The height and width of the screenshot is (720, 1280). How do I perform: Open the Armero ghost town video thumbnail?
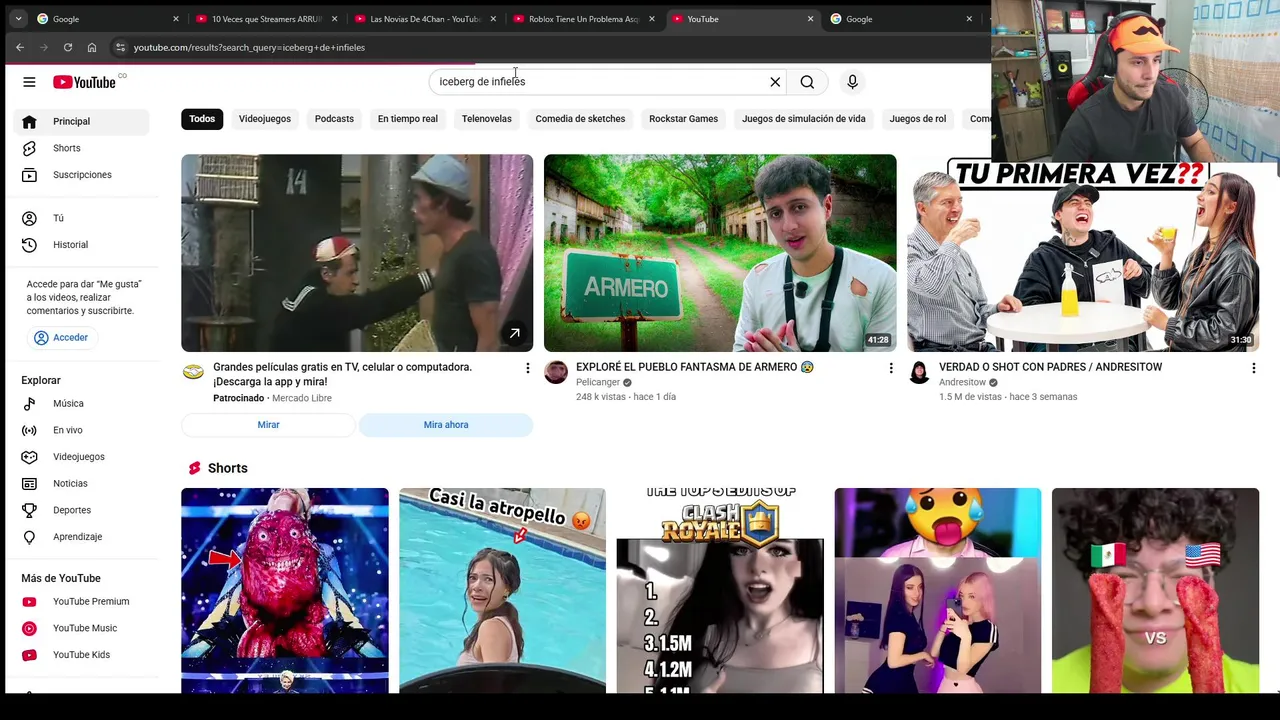click(x=720, y=253)
